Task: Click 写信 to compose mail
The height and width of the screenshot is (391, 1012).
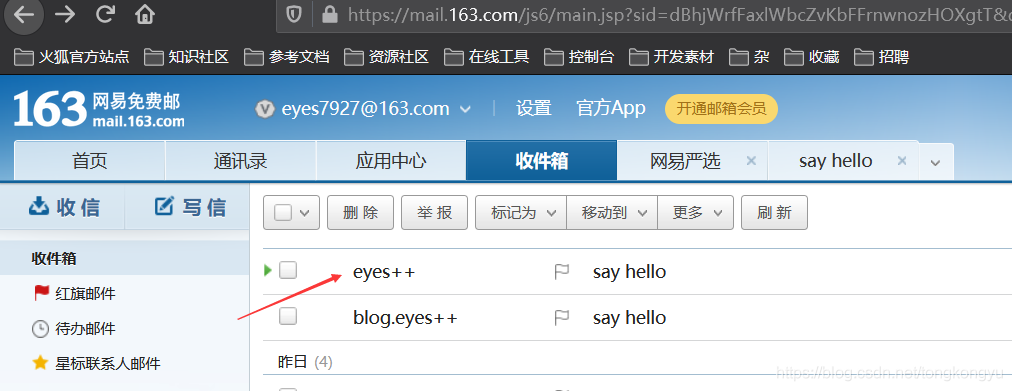Action: [x=190, y=207]
